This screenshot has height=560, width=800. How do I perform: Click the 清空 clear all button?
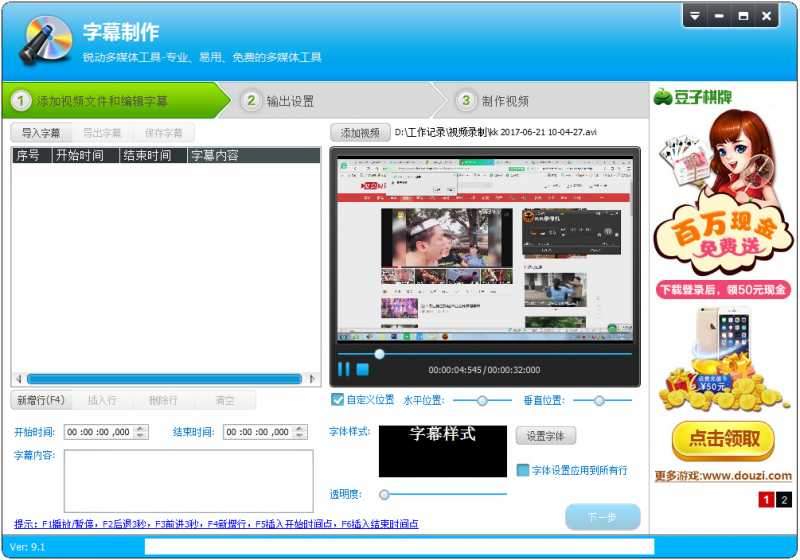click(x=224, y=400)
